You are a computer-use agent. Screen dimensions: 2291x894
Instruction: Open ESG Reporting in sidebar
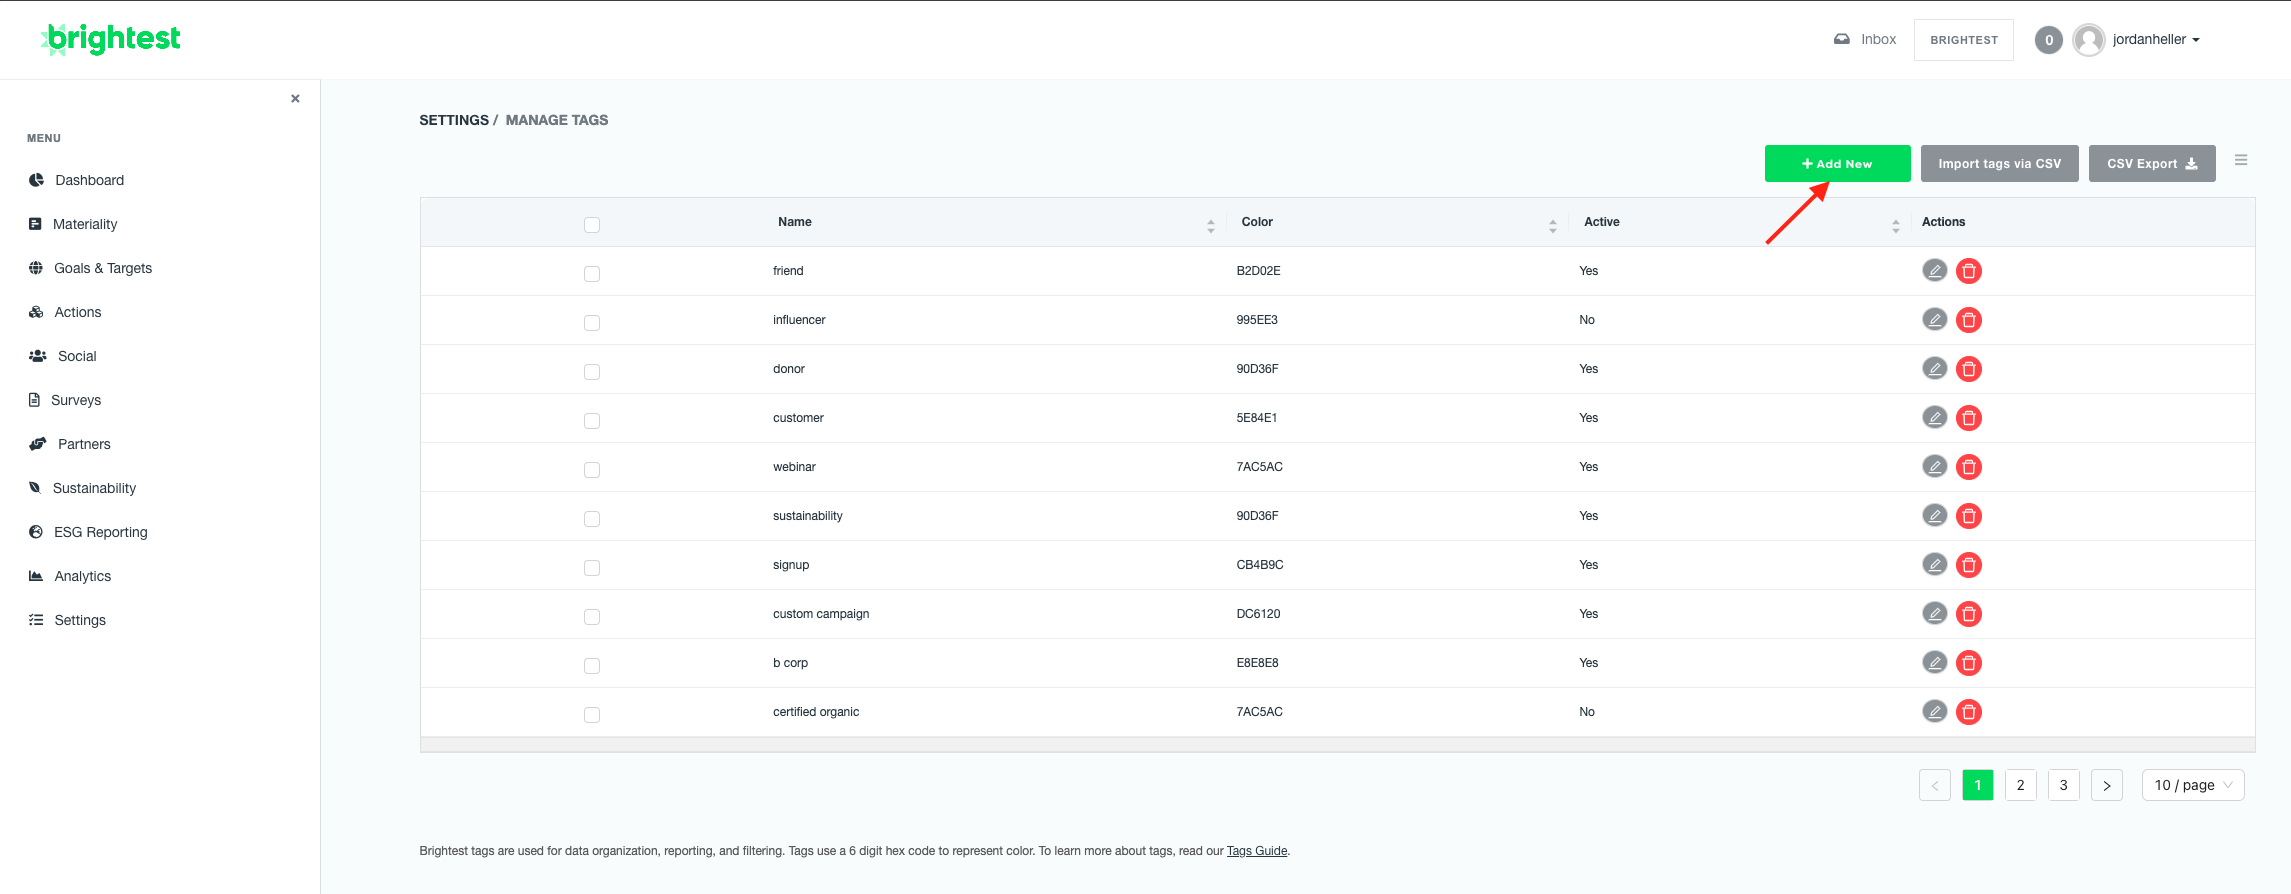100,532
